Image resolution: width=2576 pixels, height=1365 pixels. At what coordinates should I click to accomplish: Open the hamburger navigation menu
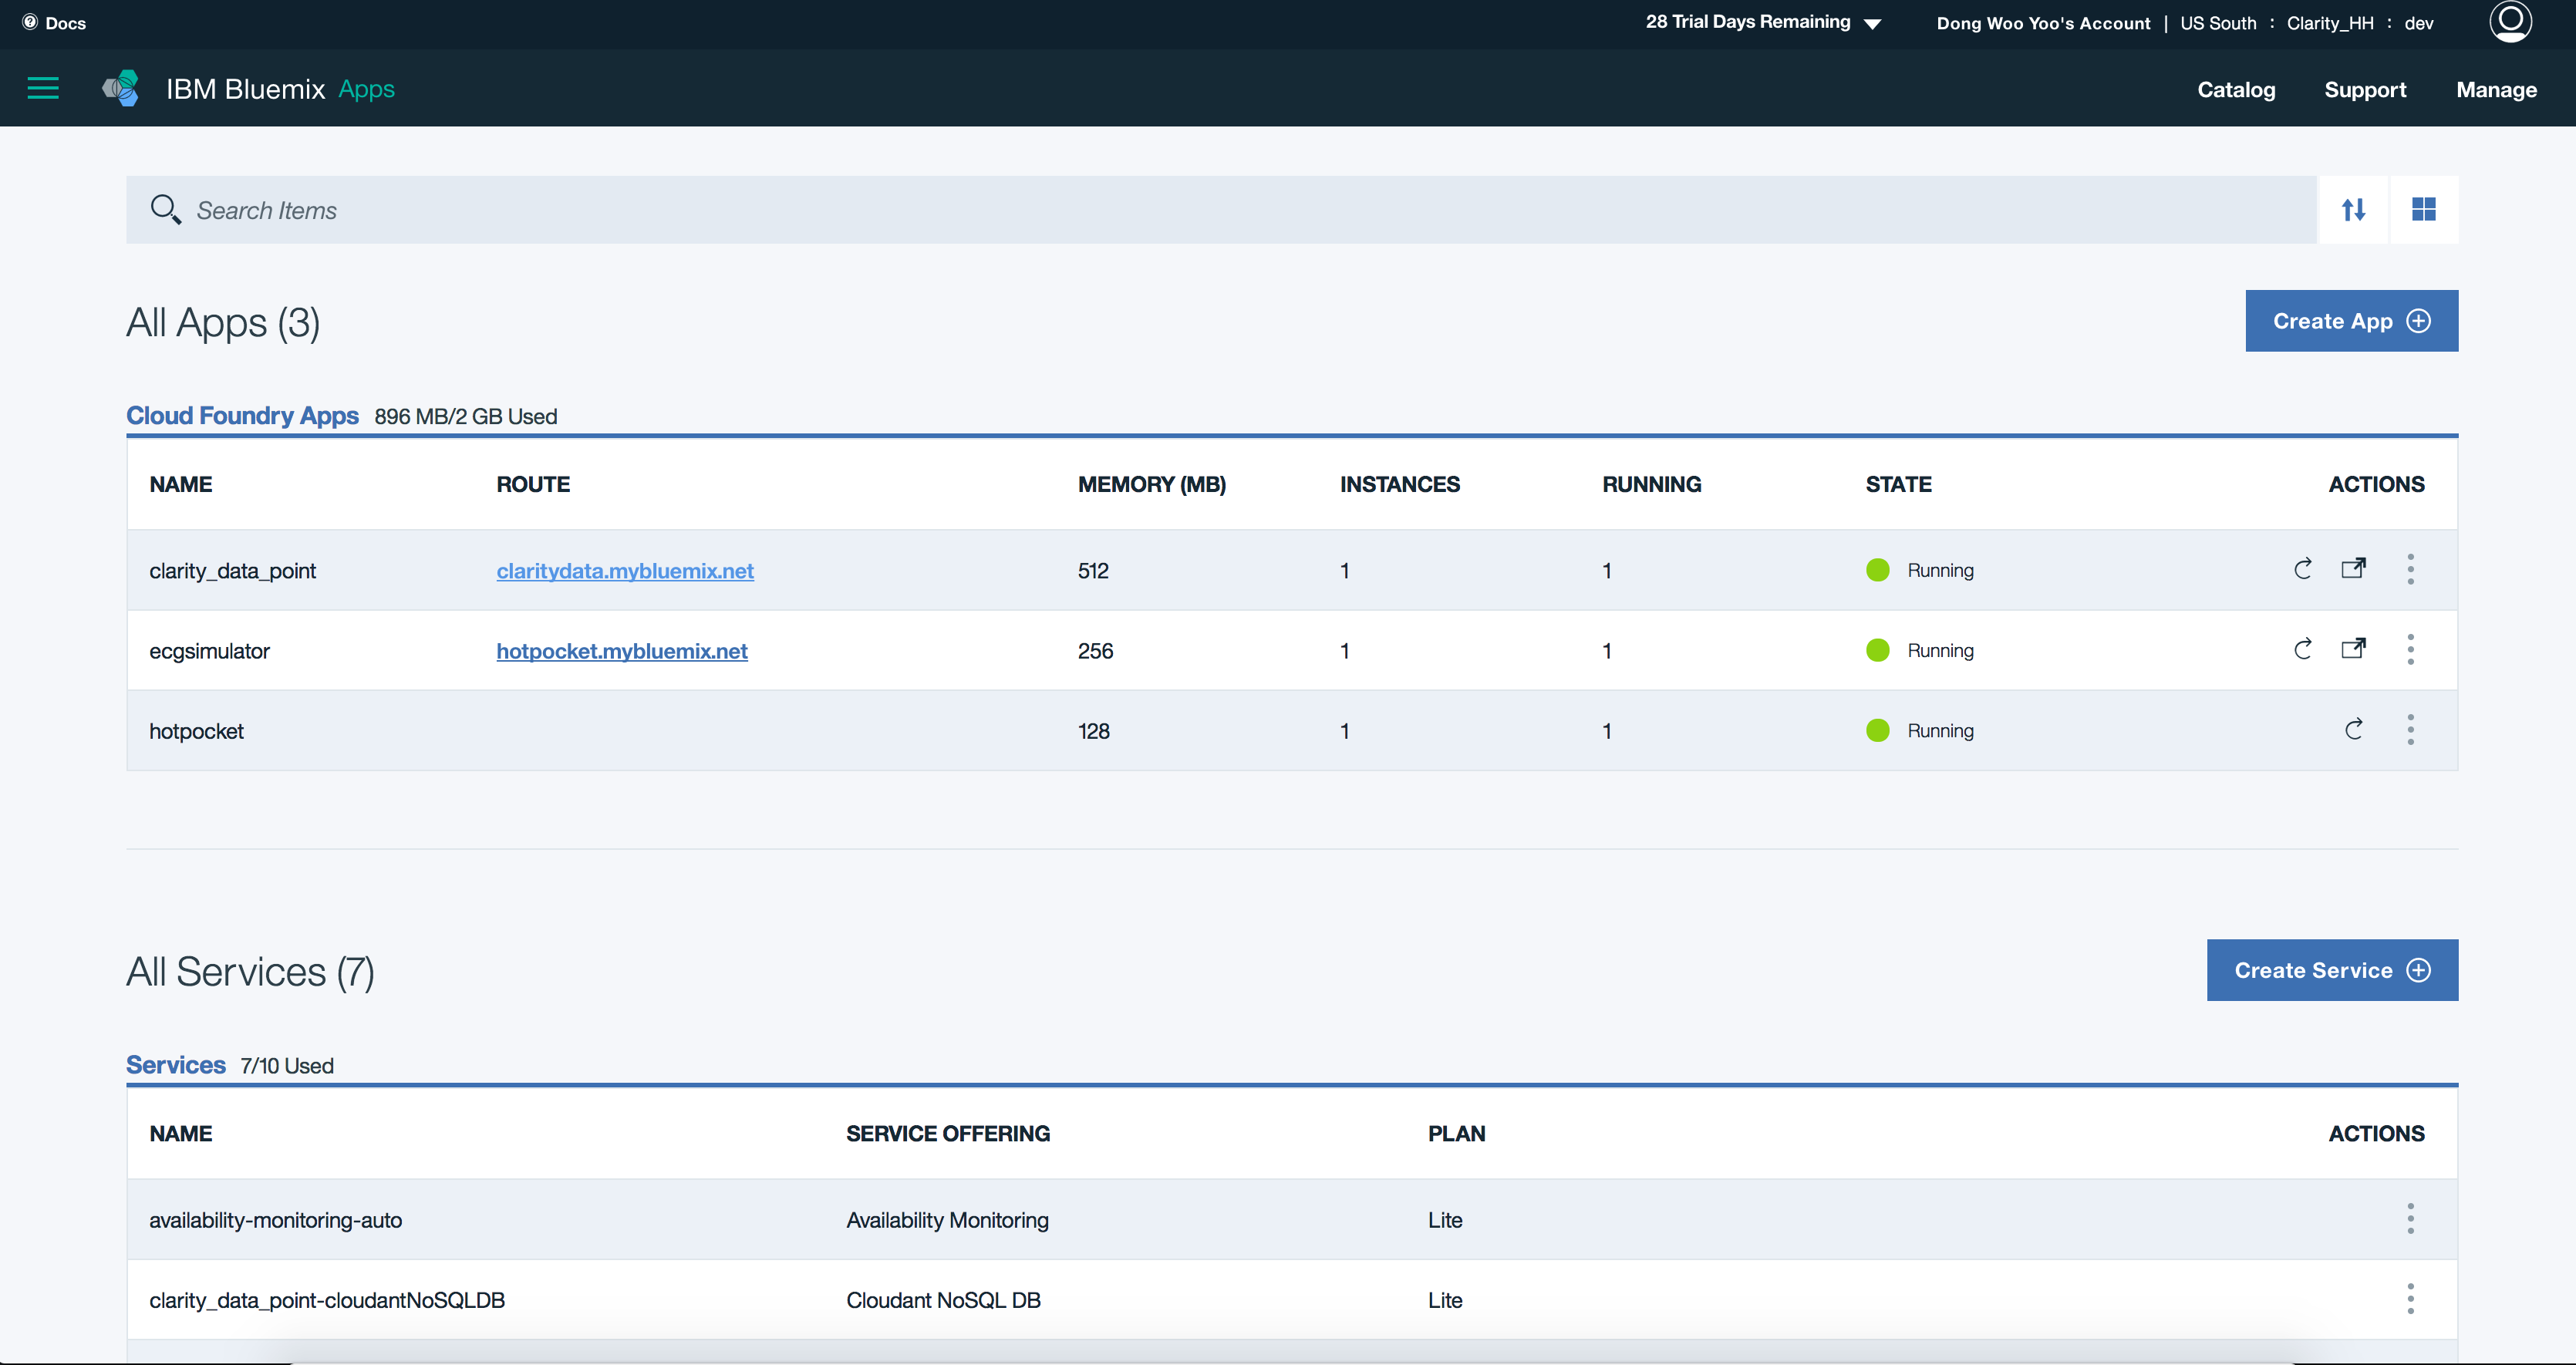tap(43, 88)
